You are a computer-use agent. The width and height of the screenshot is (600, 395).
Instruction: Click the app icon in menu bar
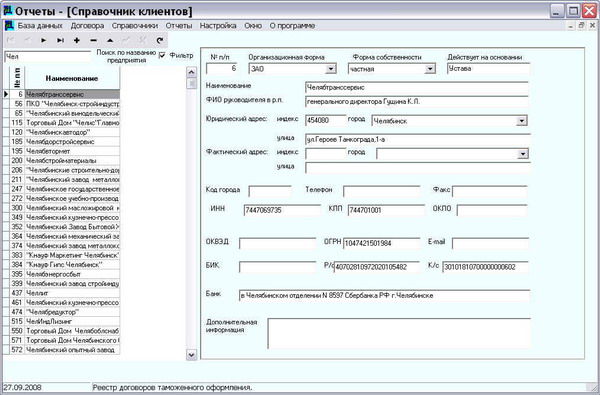point(9,26)
